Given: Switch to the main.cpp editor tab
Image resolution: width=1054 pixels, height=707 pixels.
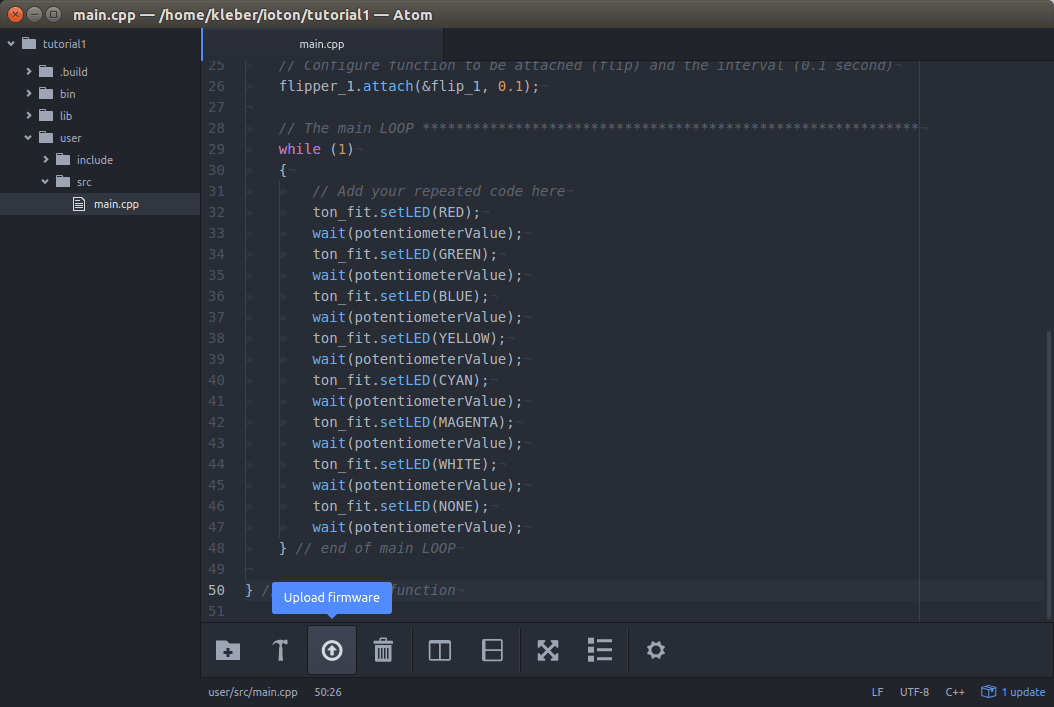Looking at the screenshot, I should click(322, 44).
